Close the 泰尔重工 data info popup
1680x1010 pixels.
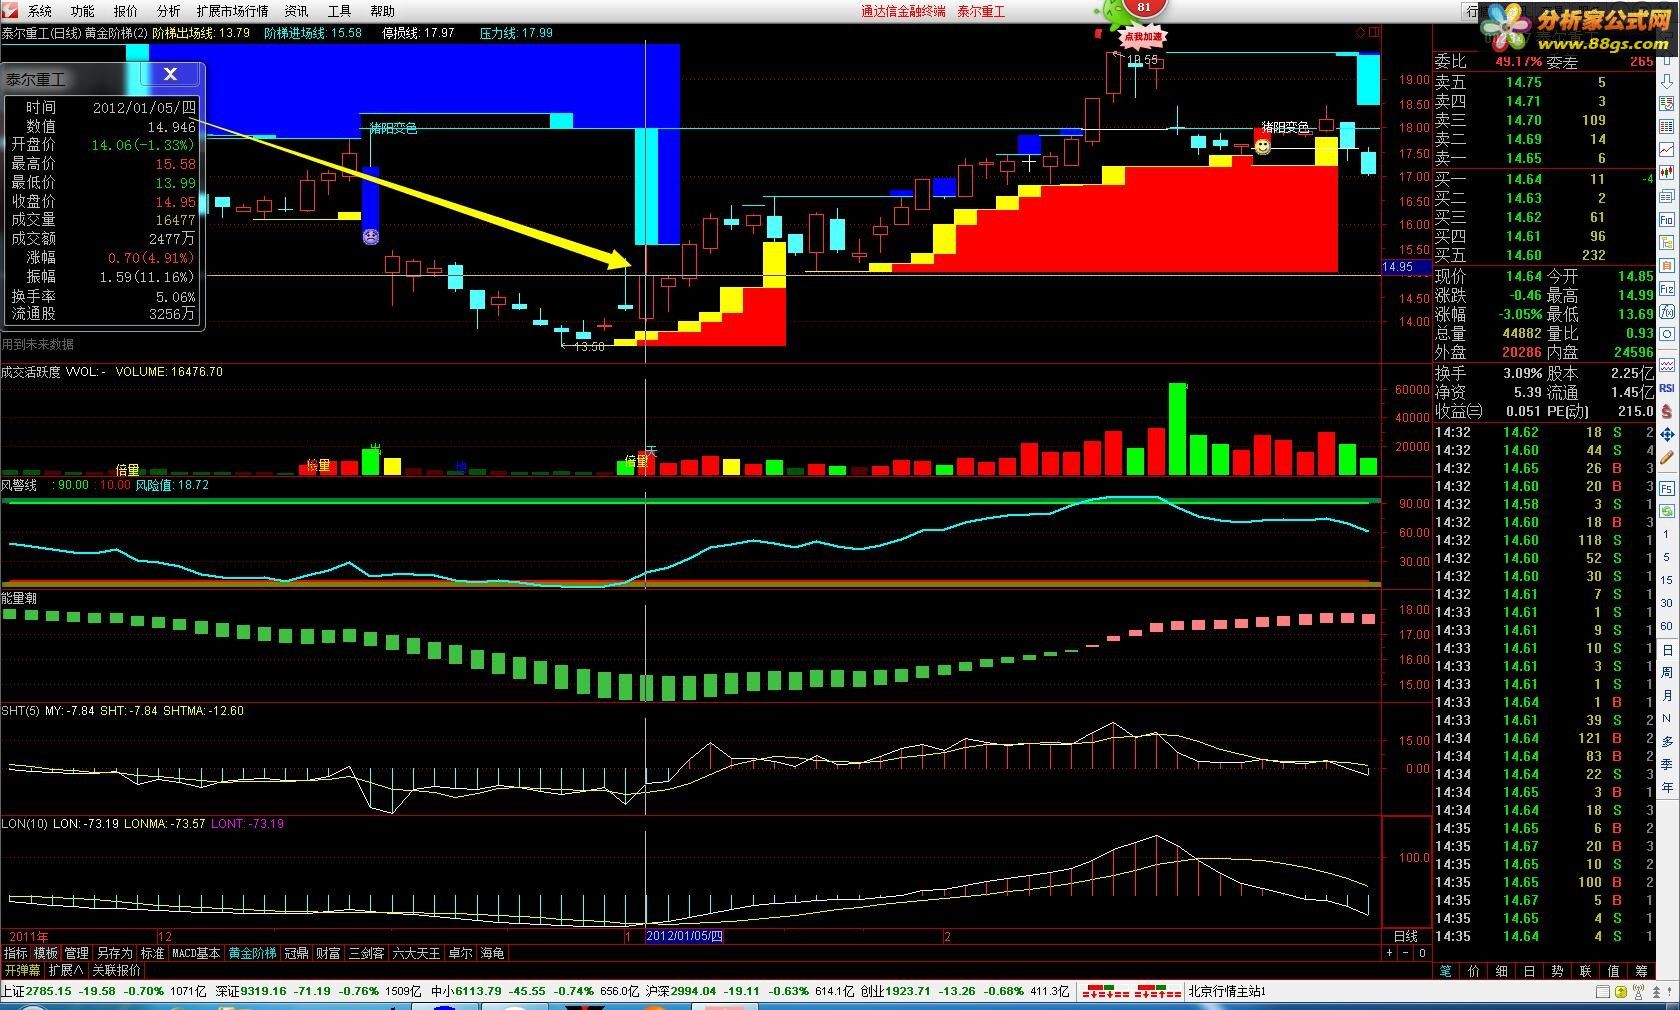tap(170, 74)
